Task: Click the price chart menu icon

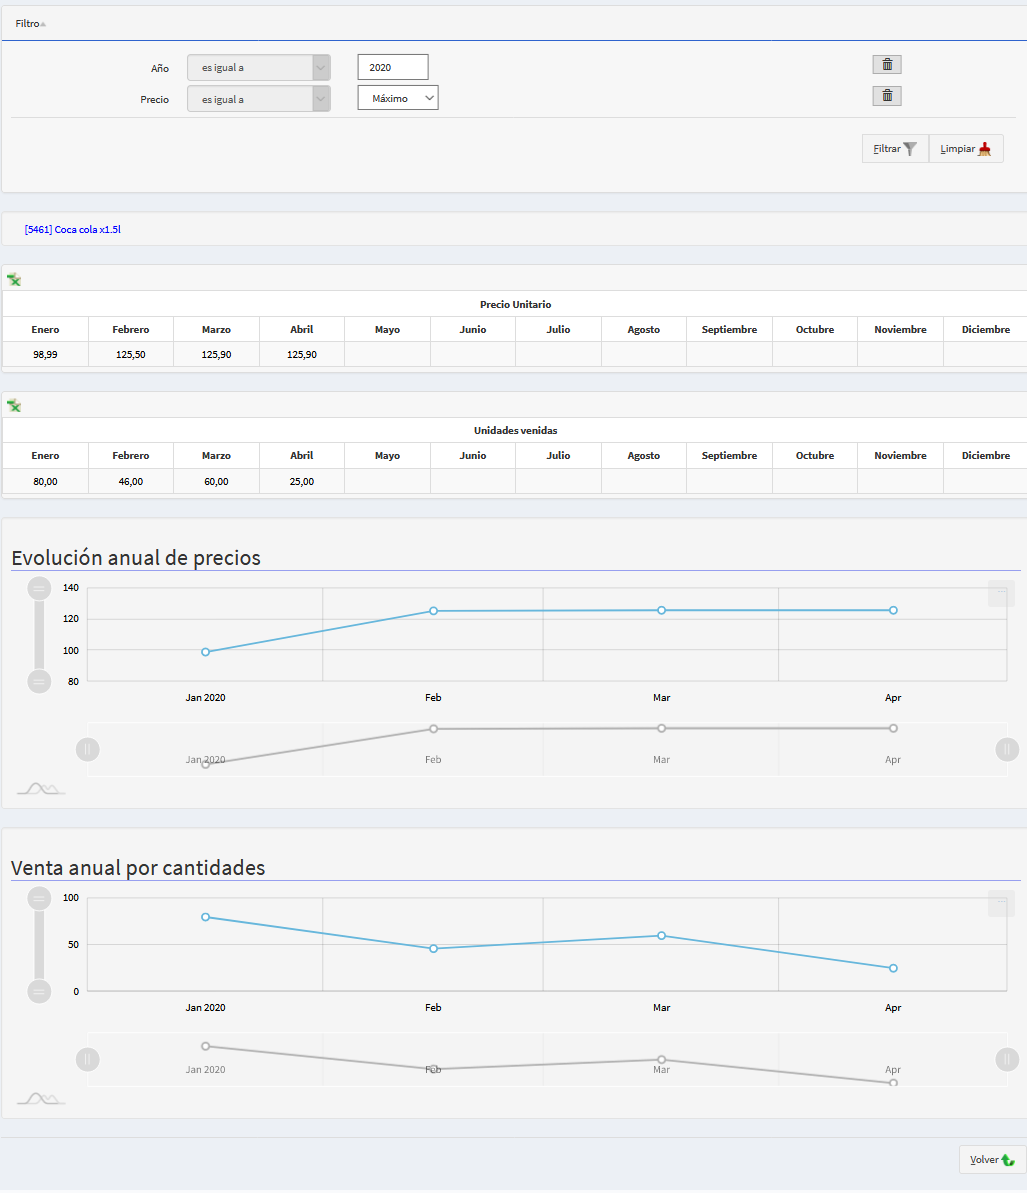Action: [x=1001, y=593]
